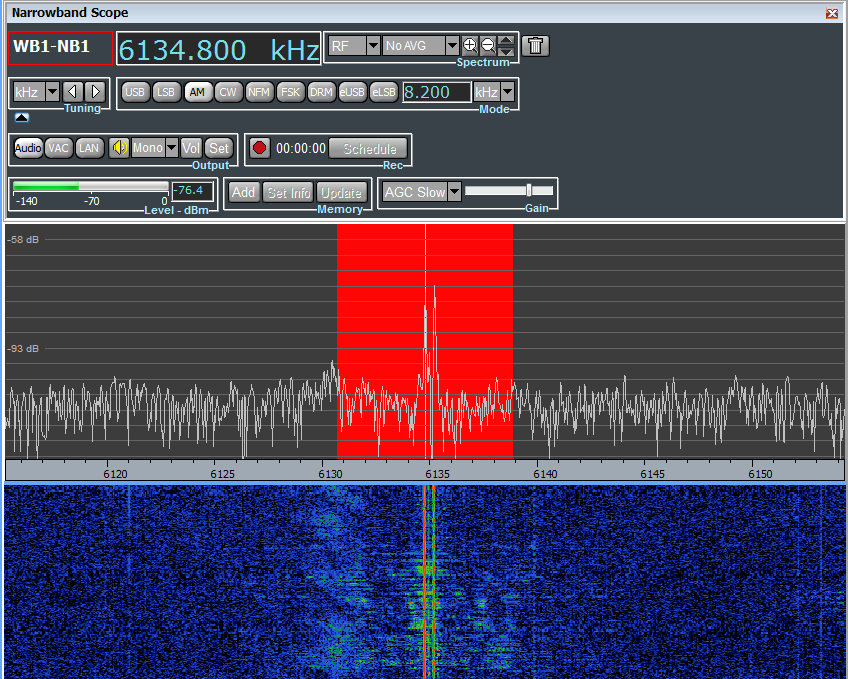
Task: Add a memory entry
Action: (243, 192)
